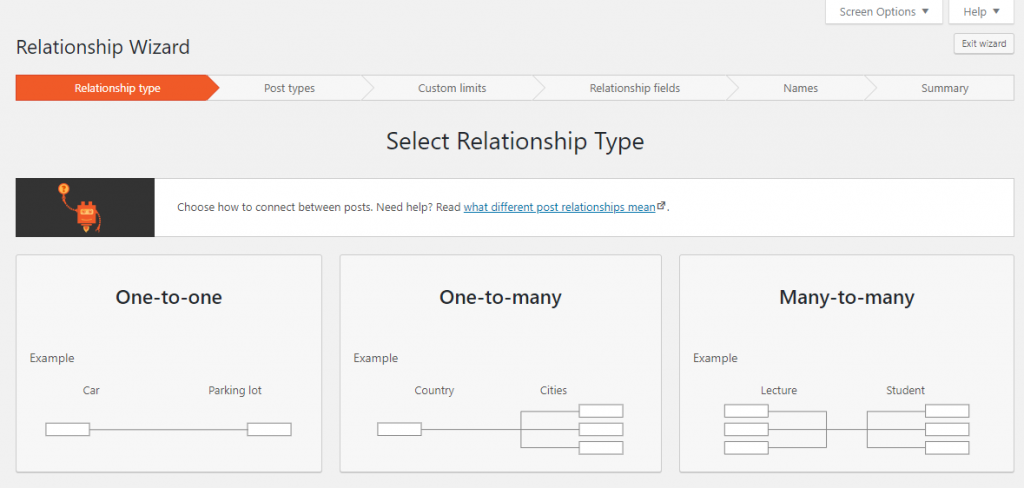Image resolution: width=1024 pixels, height=488 pixels.
Task: Switch to the Custom limits step
Action: pyautogui.click(x=452, y=88)
